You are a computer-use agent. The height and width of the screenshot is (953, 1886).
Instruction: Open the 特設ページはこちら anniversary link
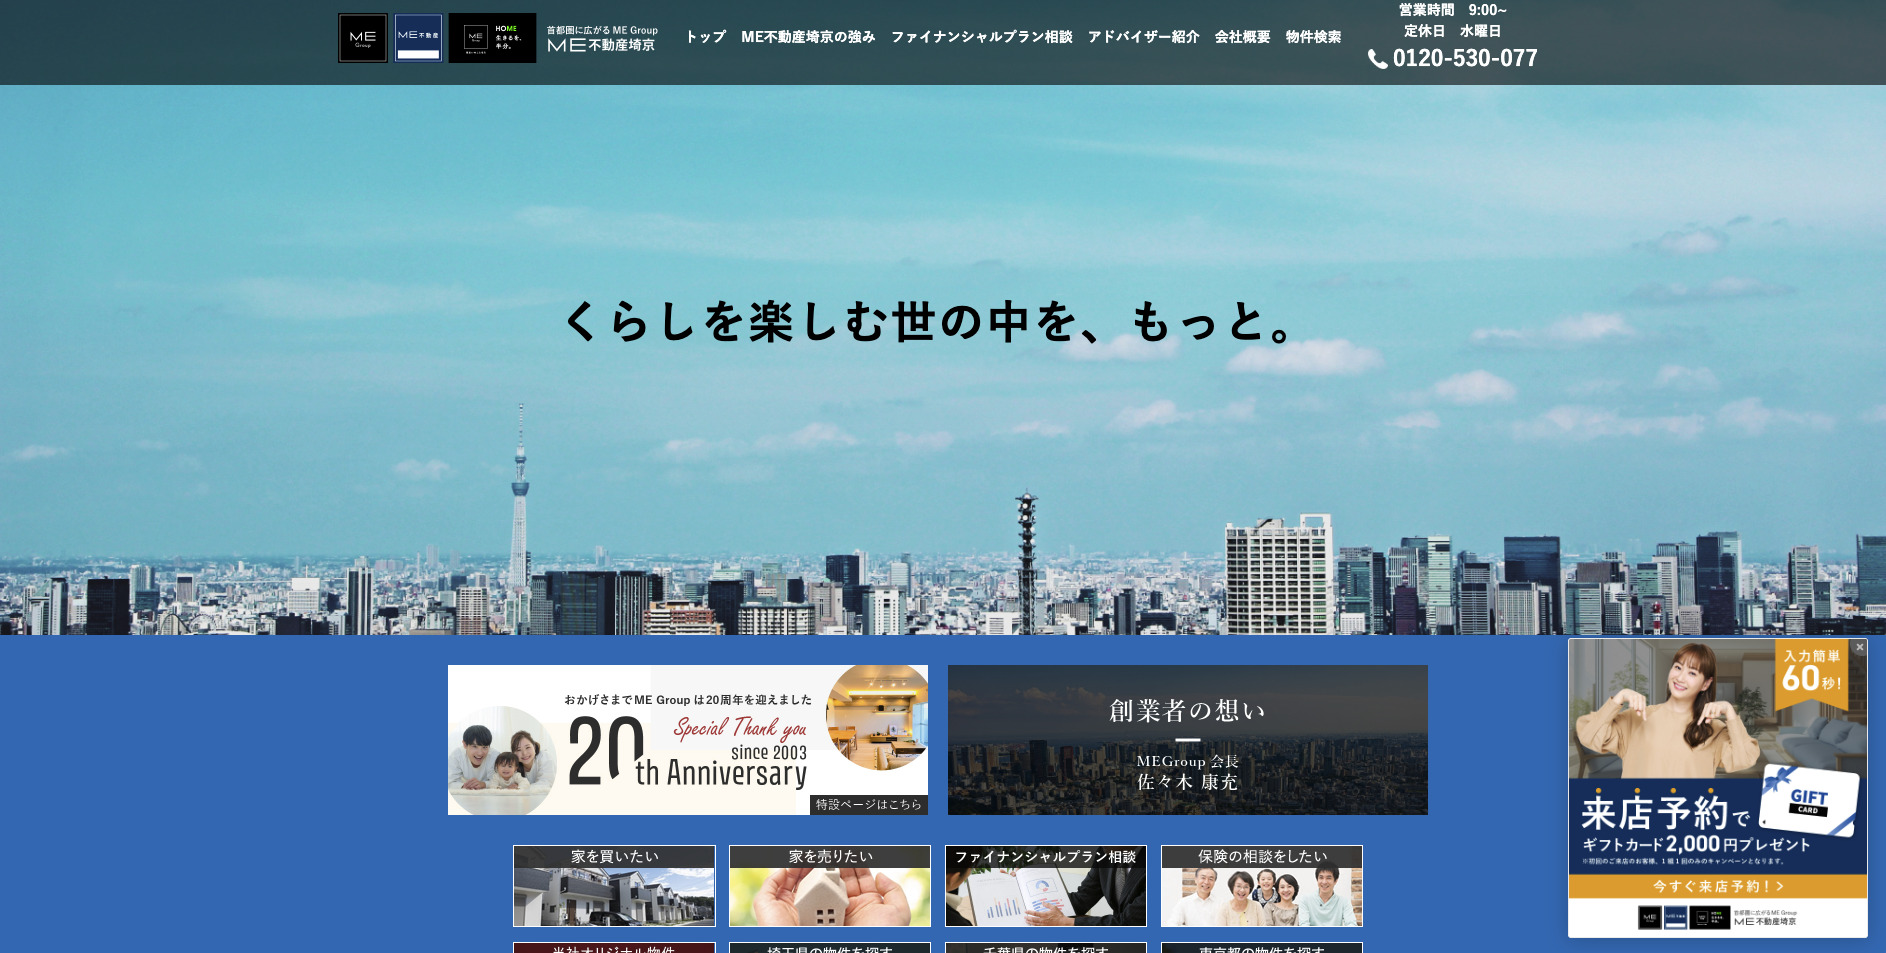tap(871, 806)
